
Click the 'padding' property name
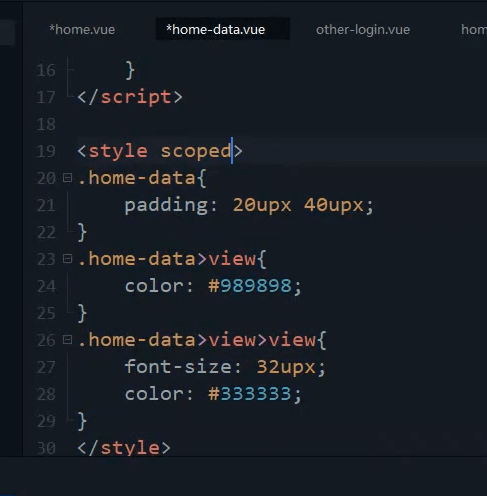pyautogui.click(x=166, y=205)
